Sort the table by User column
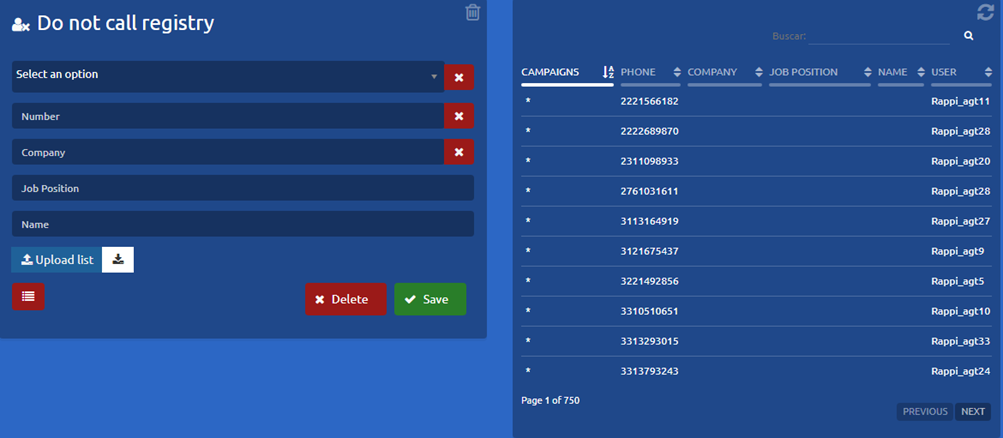Screen dimensions: 1003x438 click(x=960, y=72)
